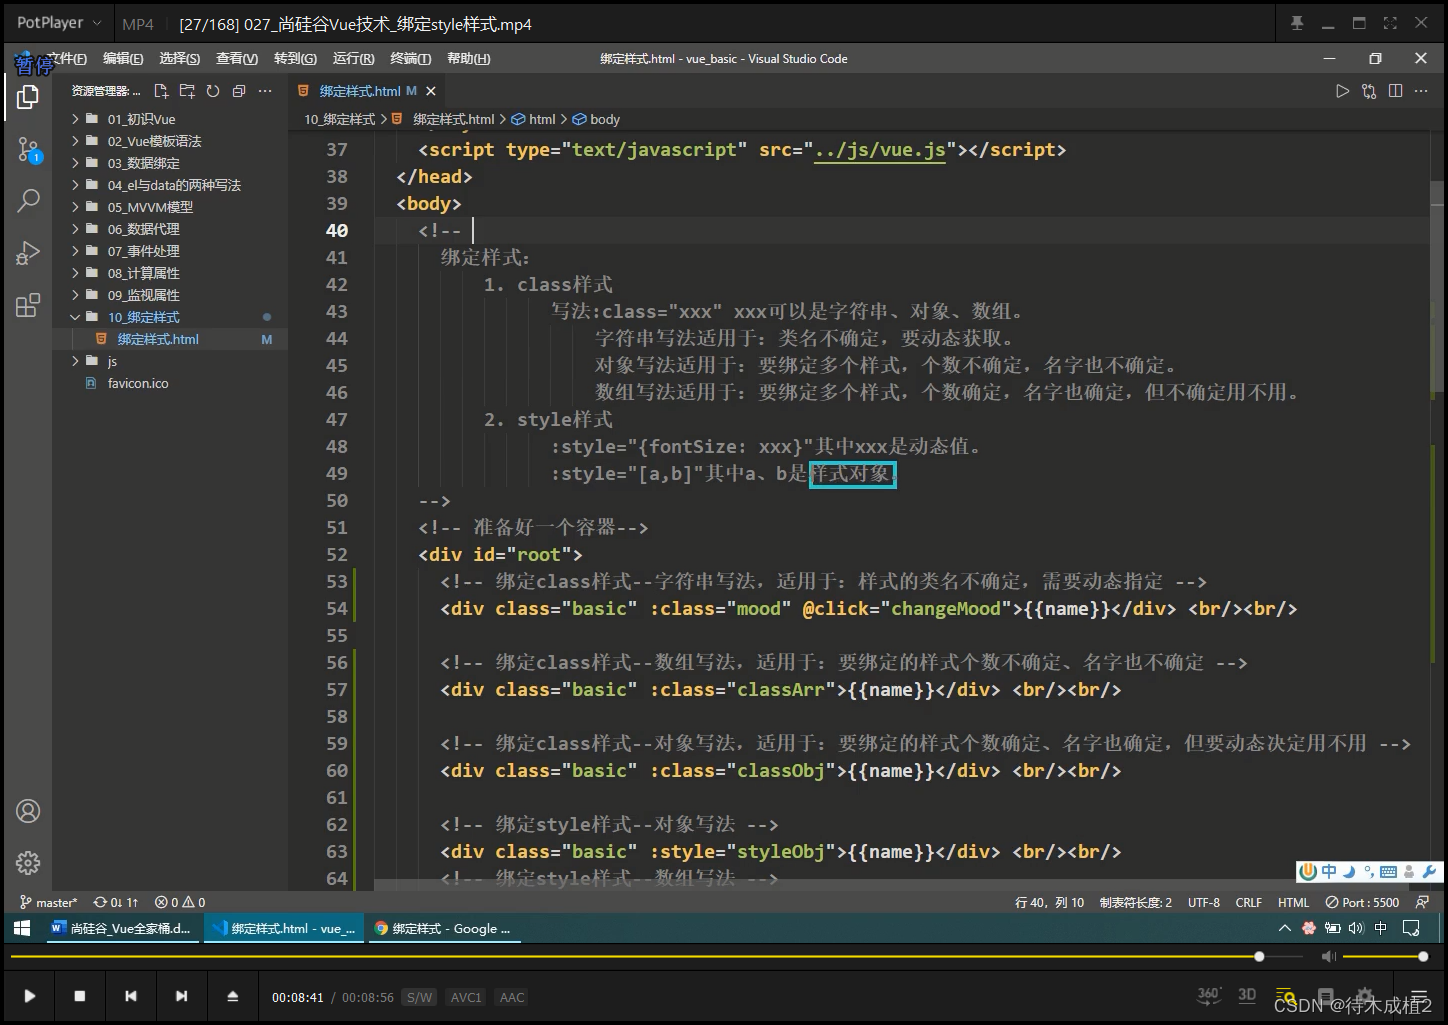The width and height of the screenshot is (1448, 1025).
Task: Open the 选择(S) menu
Action: (180, 59)
